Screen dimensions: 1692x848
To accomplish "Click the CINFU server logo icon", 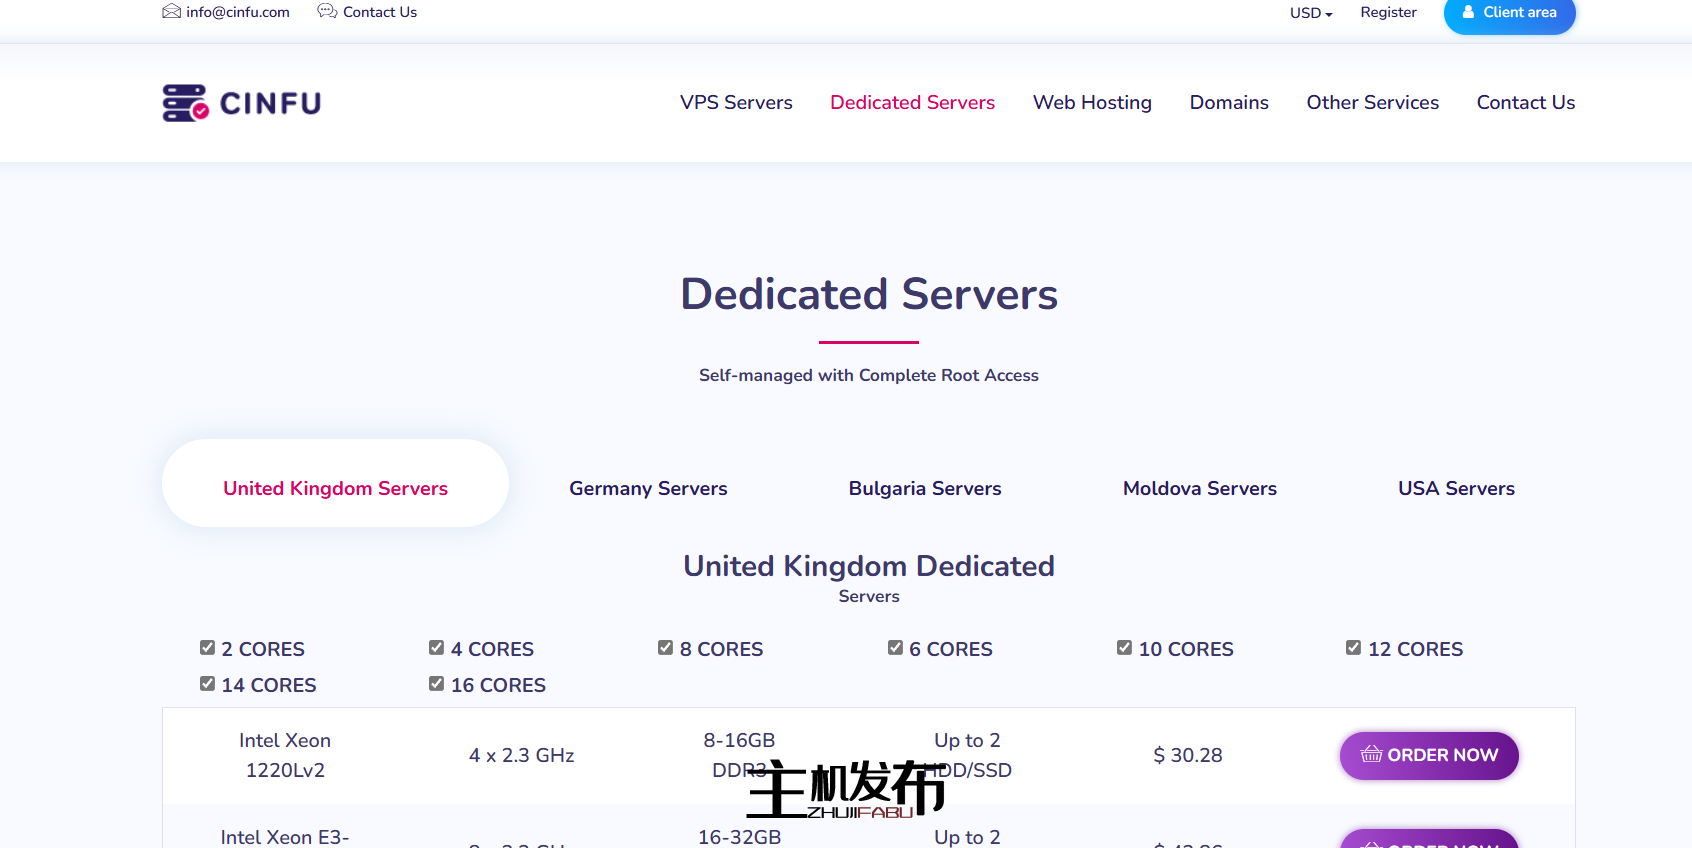I will 185,103.
